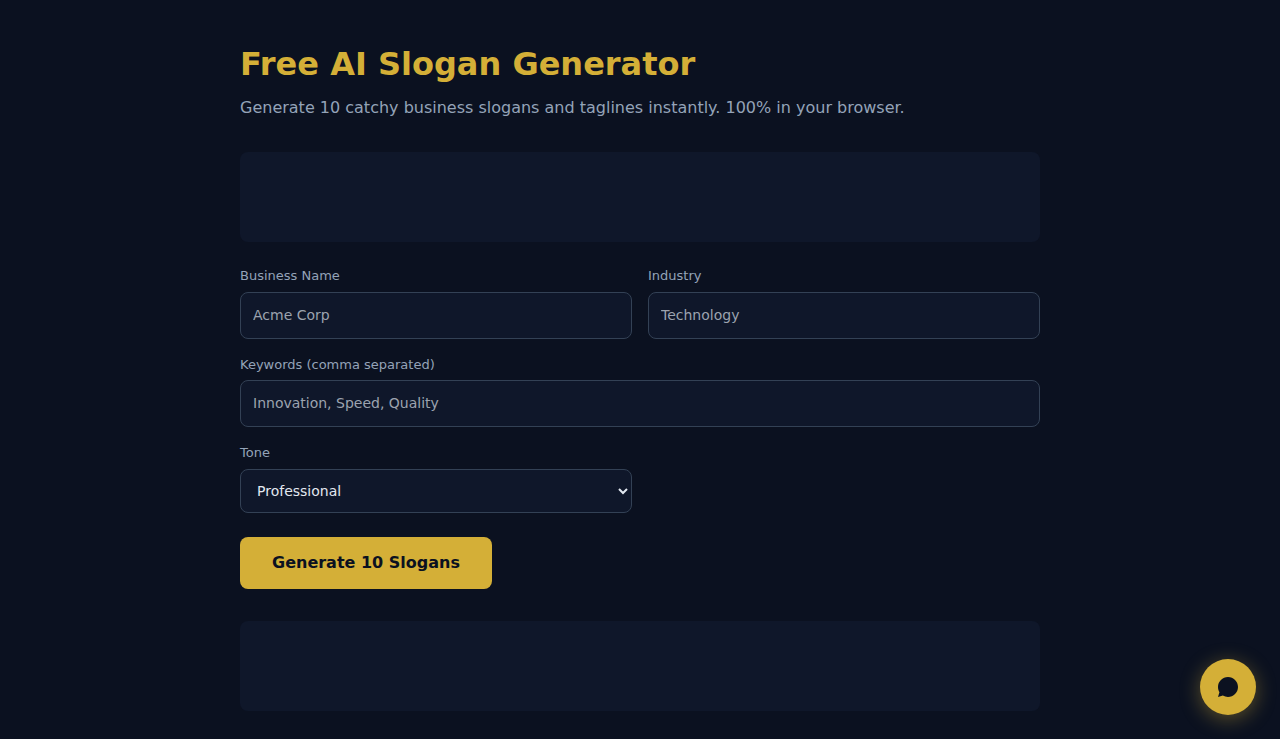Image resolution: width=1280 pixels, height=739 pixels.
Task: Open the chat bubble widget
Action: (1228, 687)
